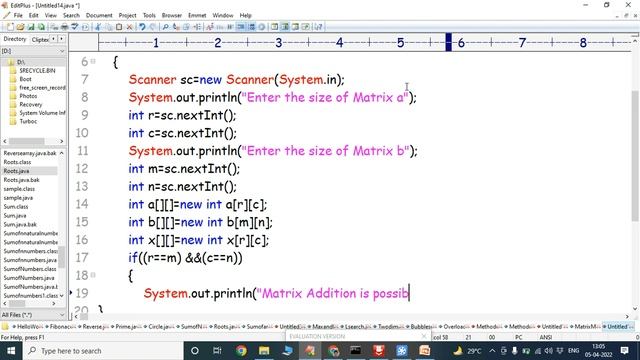Open the drive [D:] dropdown

62,51
